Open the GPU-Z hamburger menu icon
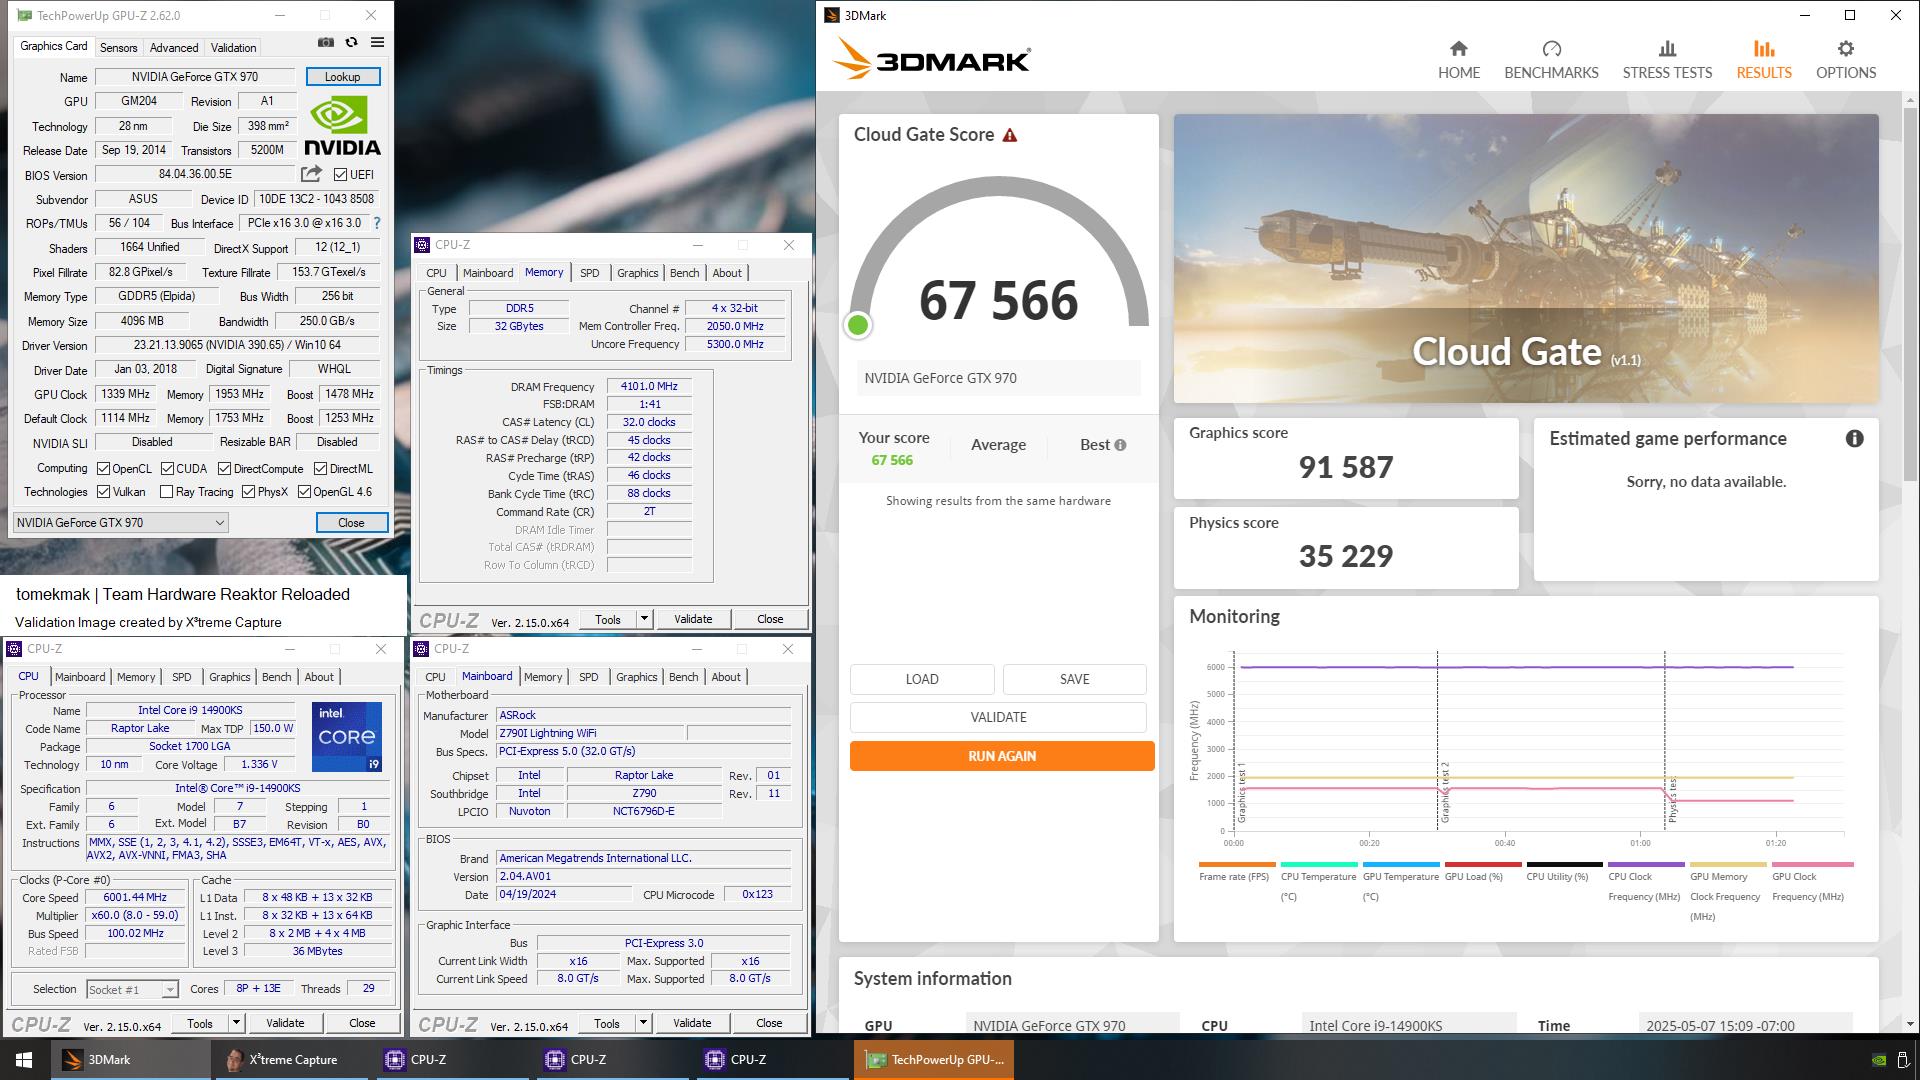Screen dimensions: 1920x1080 point(377,43)
